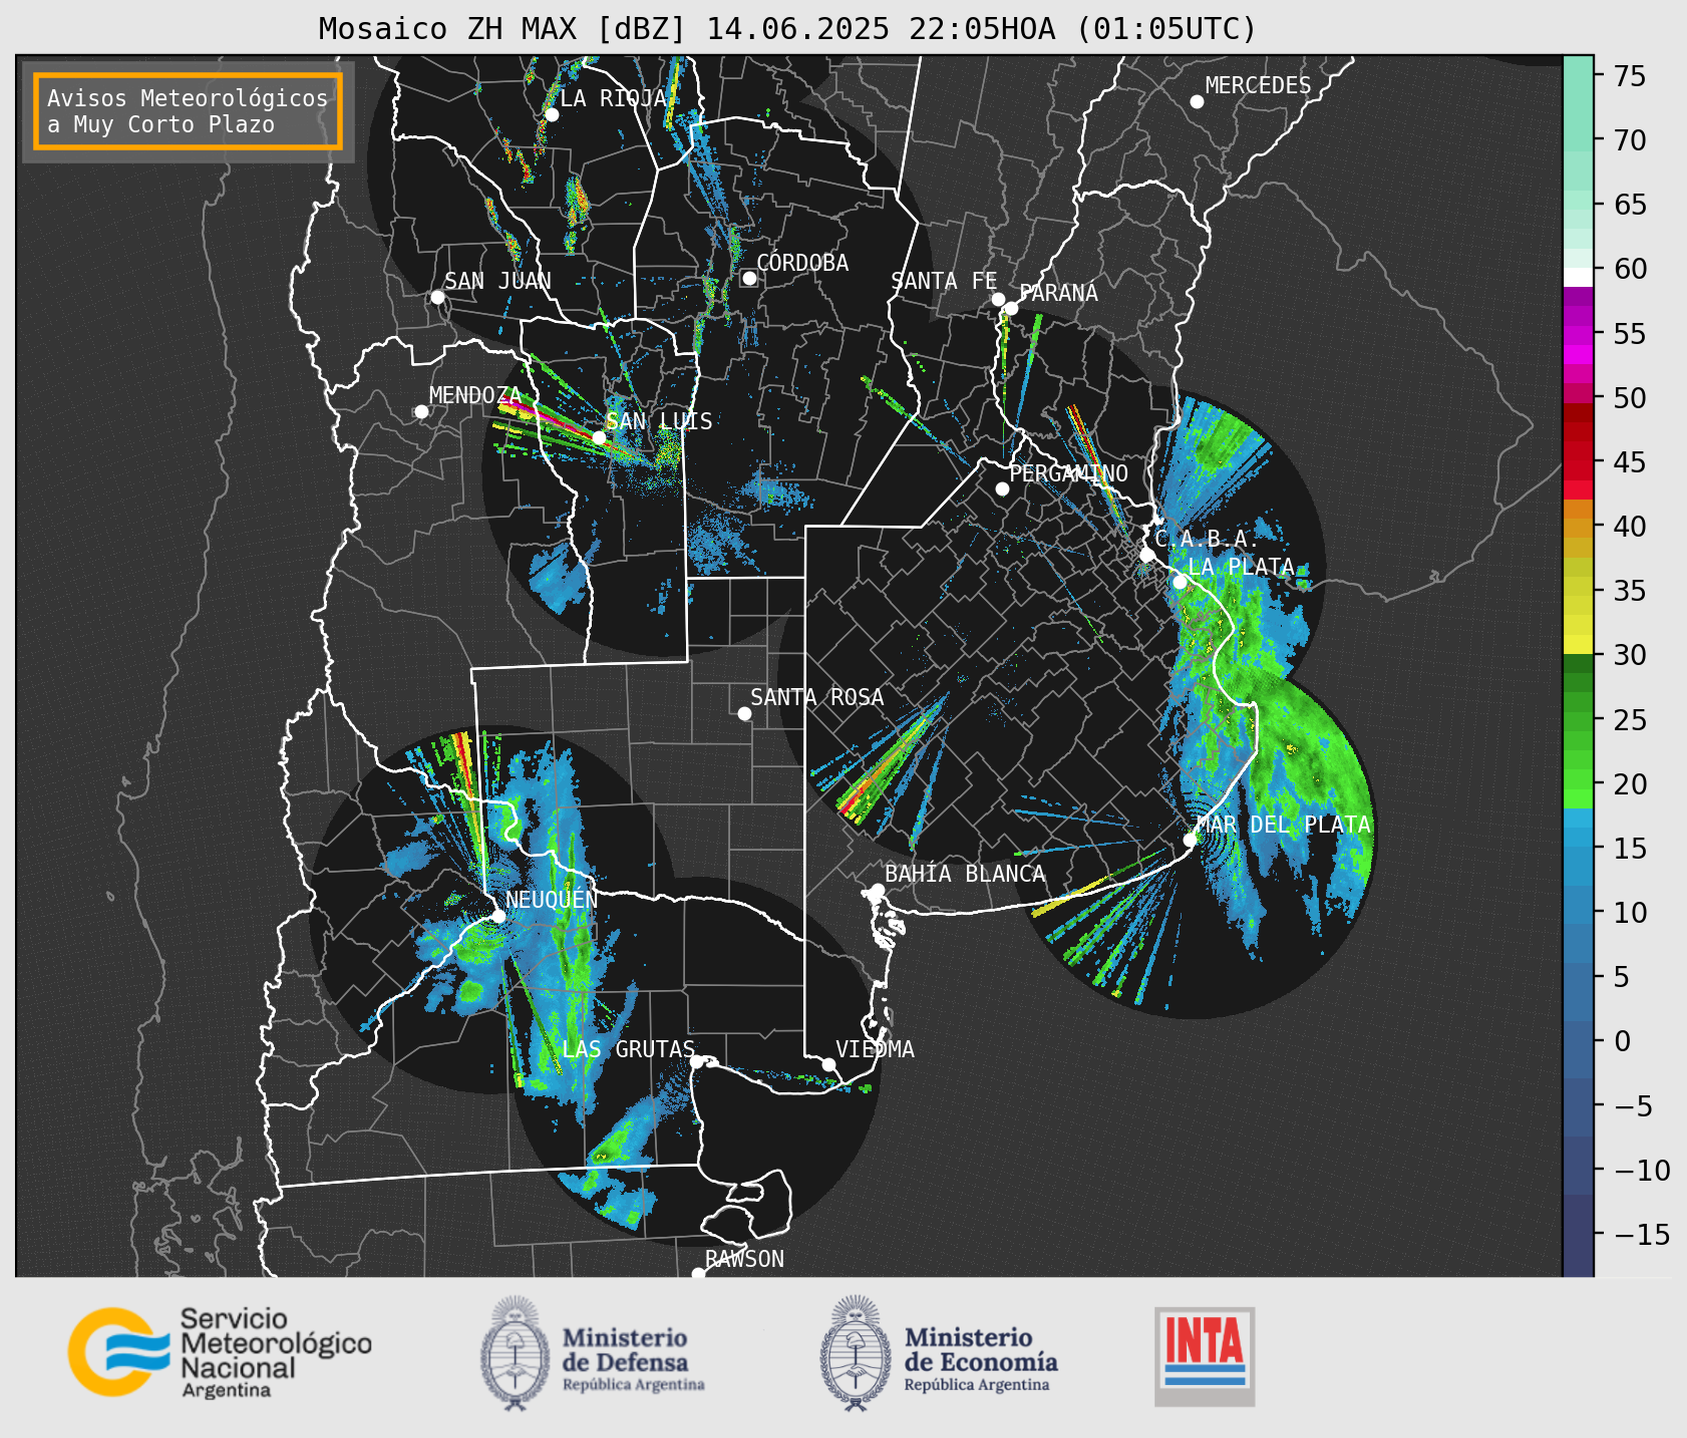Image resolution: width=1687 pixels, height=1438 pixels.
Task: Click the white 60 dBZ scale band
Action: tap(1578, 275)
